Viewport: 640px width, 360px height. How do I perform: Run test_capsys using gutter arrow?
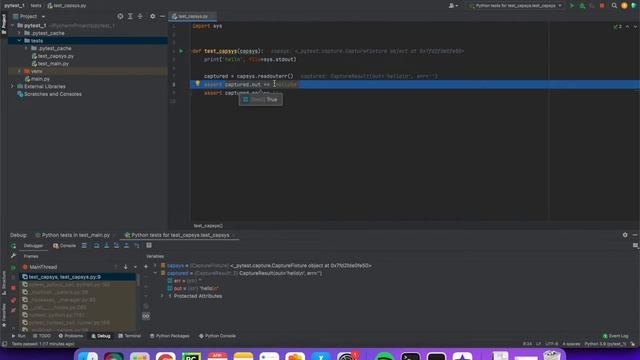181,51
